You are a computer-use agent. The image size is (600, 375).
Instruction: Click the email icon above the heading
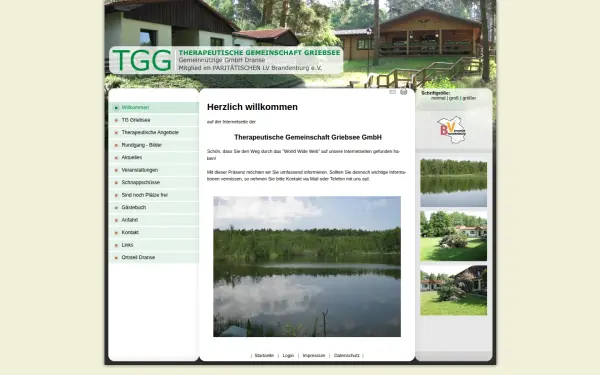coord(393,92)
